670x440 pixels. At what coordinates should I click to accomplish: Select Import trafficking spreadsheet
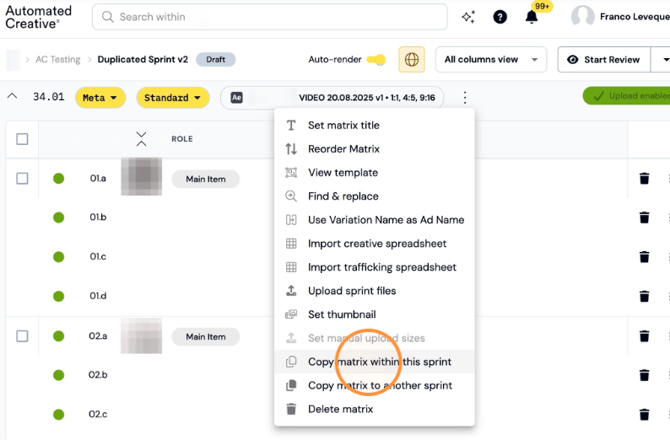coord(374,267)
